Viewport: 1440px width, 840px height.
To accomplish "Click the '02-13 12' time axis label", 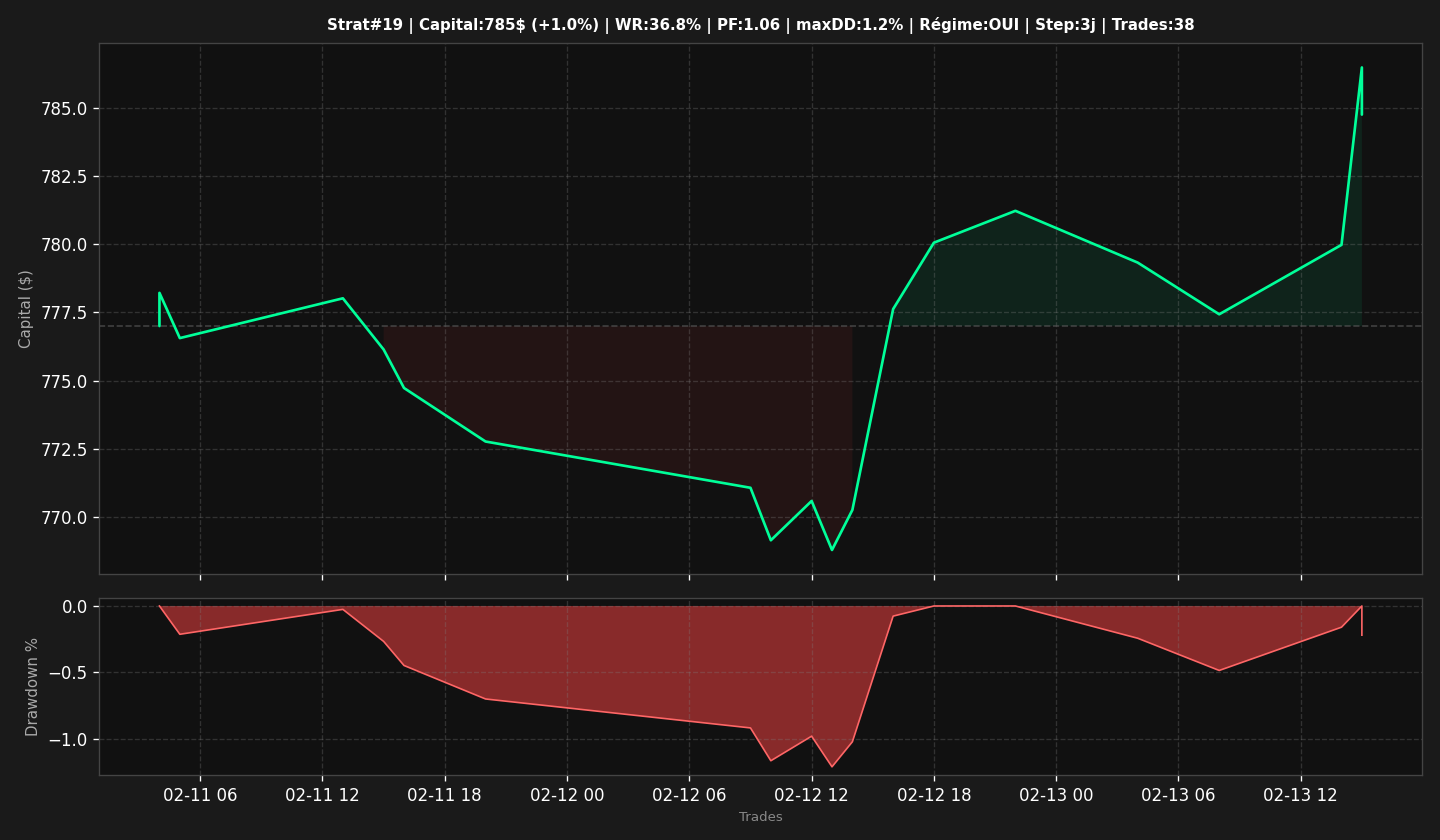I will point(1301,796).
